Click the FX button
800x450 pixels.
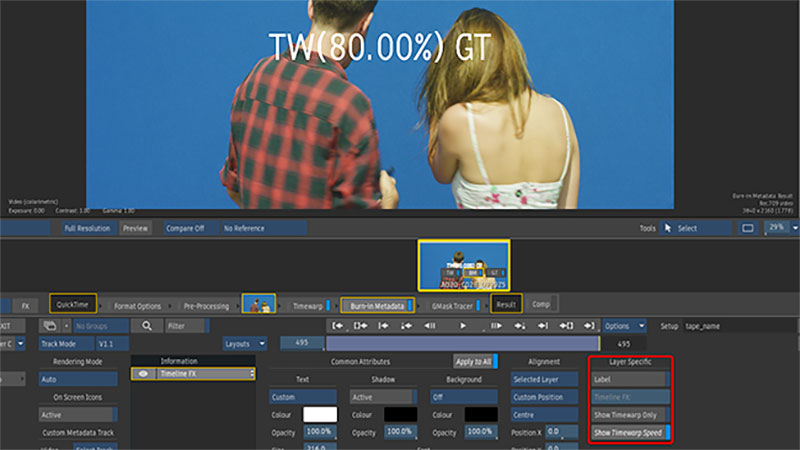point(25,306)
